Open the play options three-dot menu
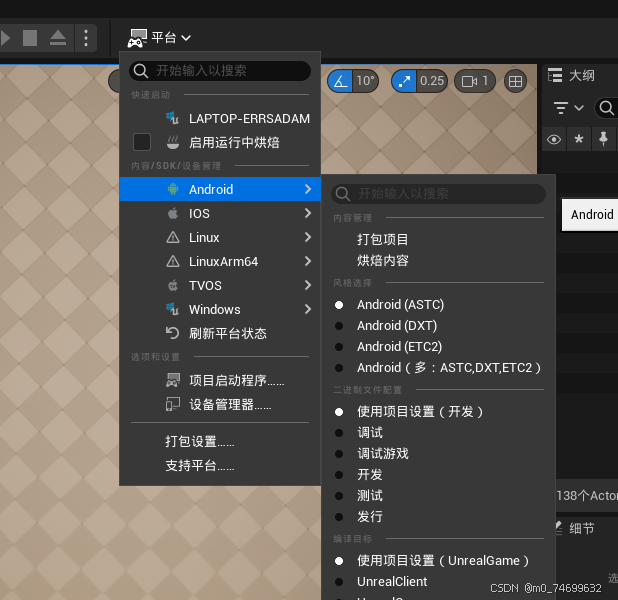Screen dimensions: 618x600 click(x=86, y=38)
